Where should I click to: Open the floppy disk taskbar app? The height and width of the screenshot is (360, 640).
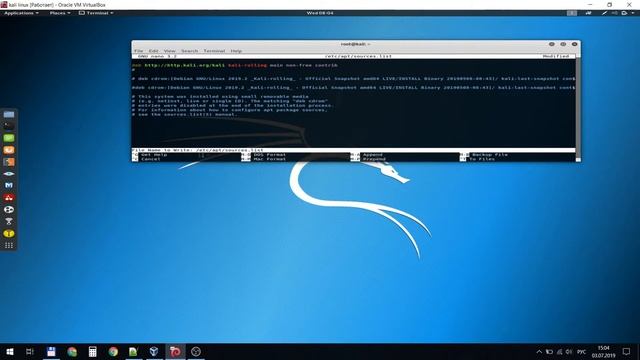(51, 351)
